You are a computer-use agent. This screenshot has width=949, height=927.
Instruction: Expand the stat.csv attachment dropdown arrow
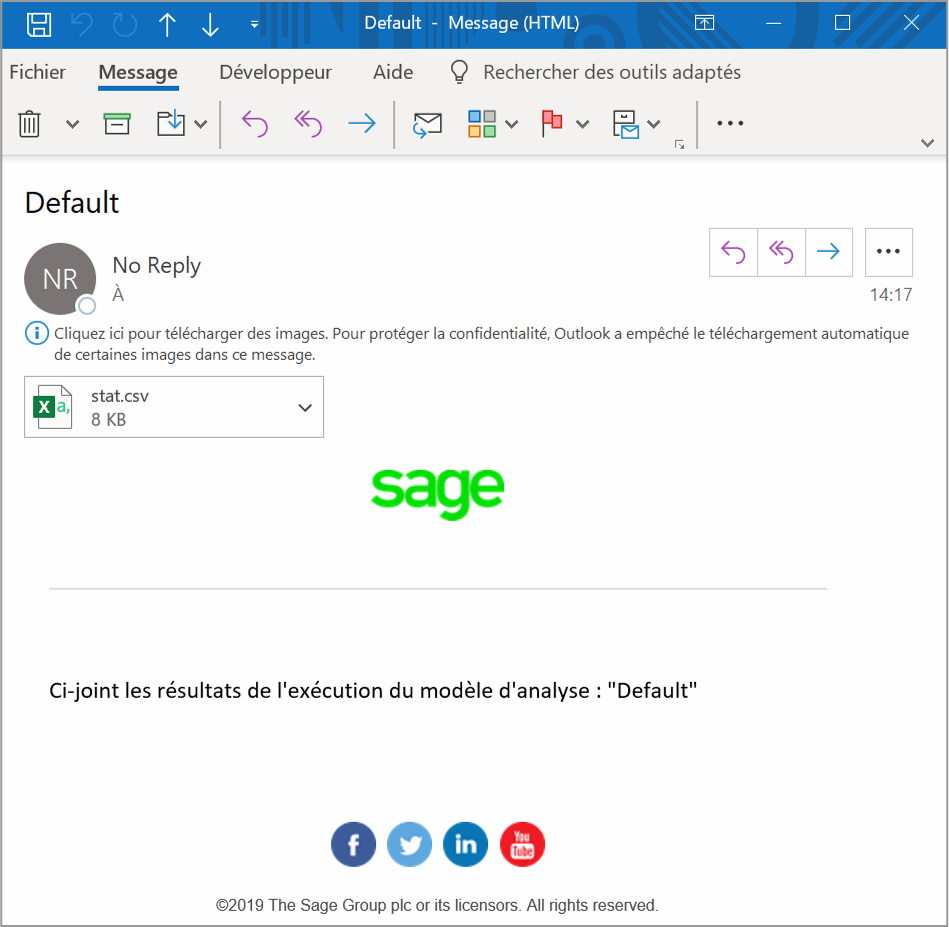305,407
